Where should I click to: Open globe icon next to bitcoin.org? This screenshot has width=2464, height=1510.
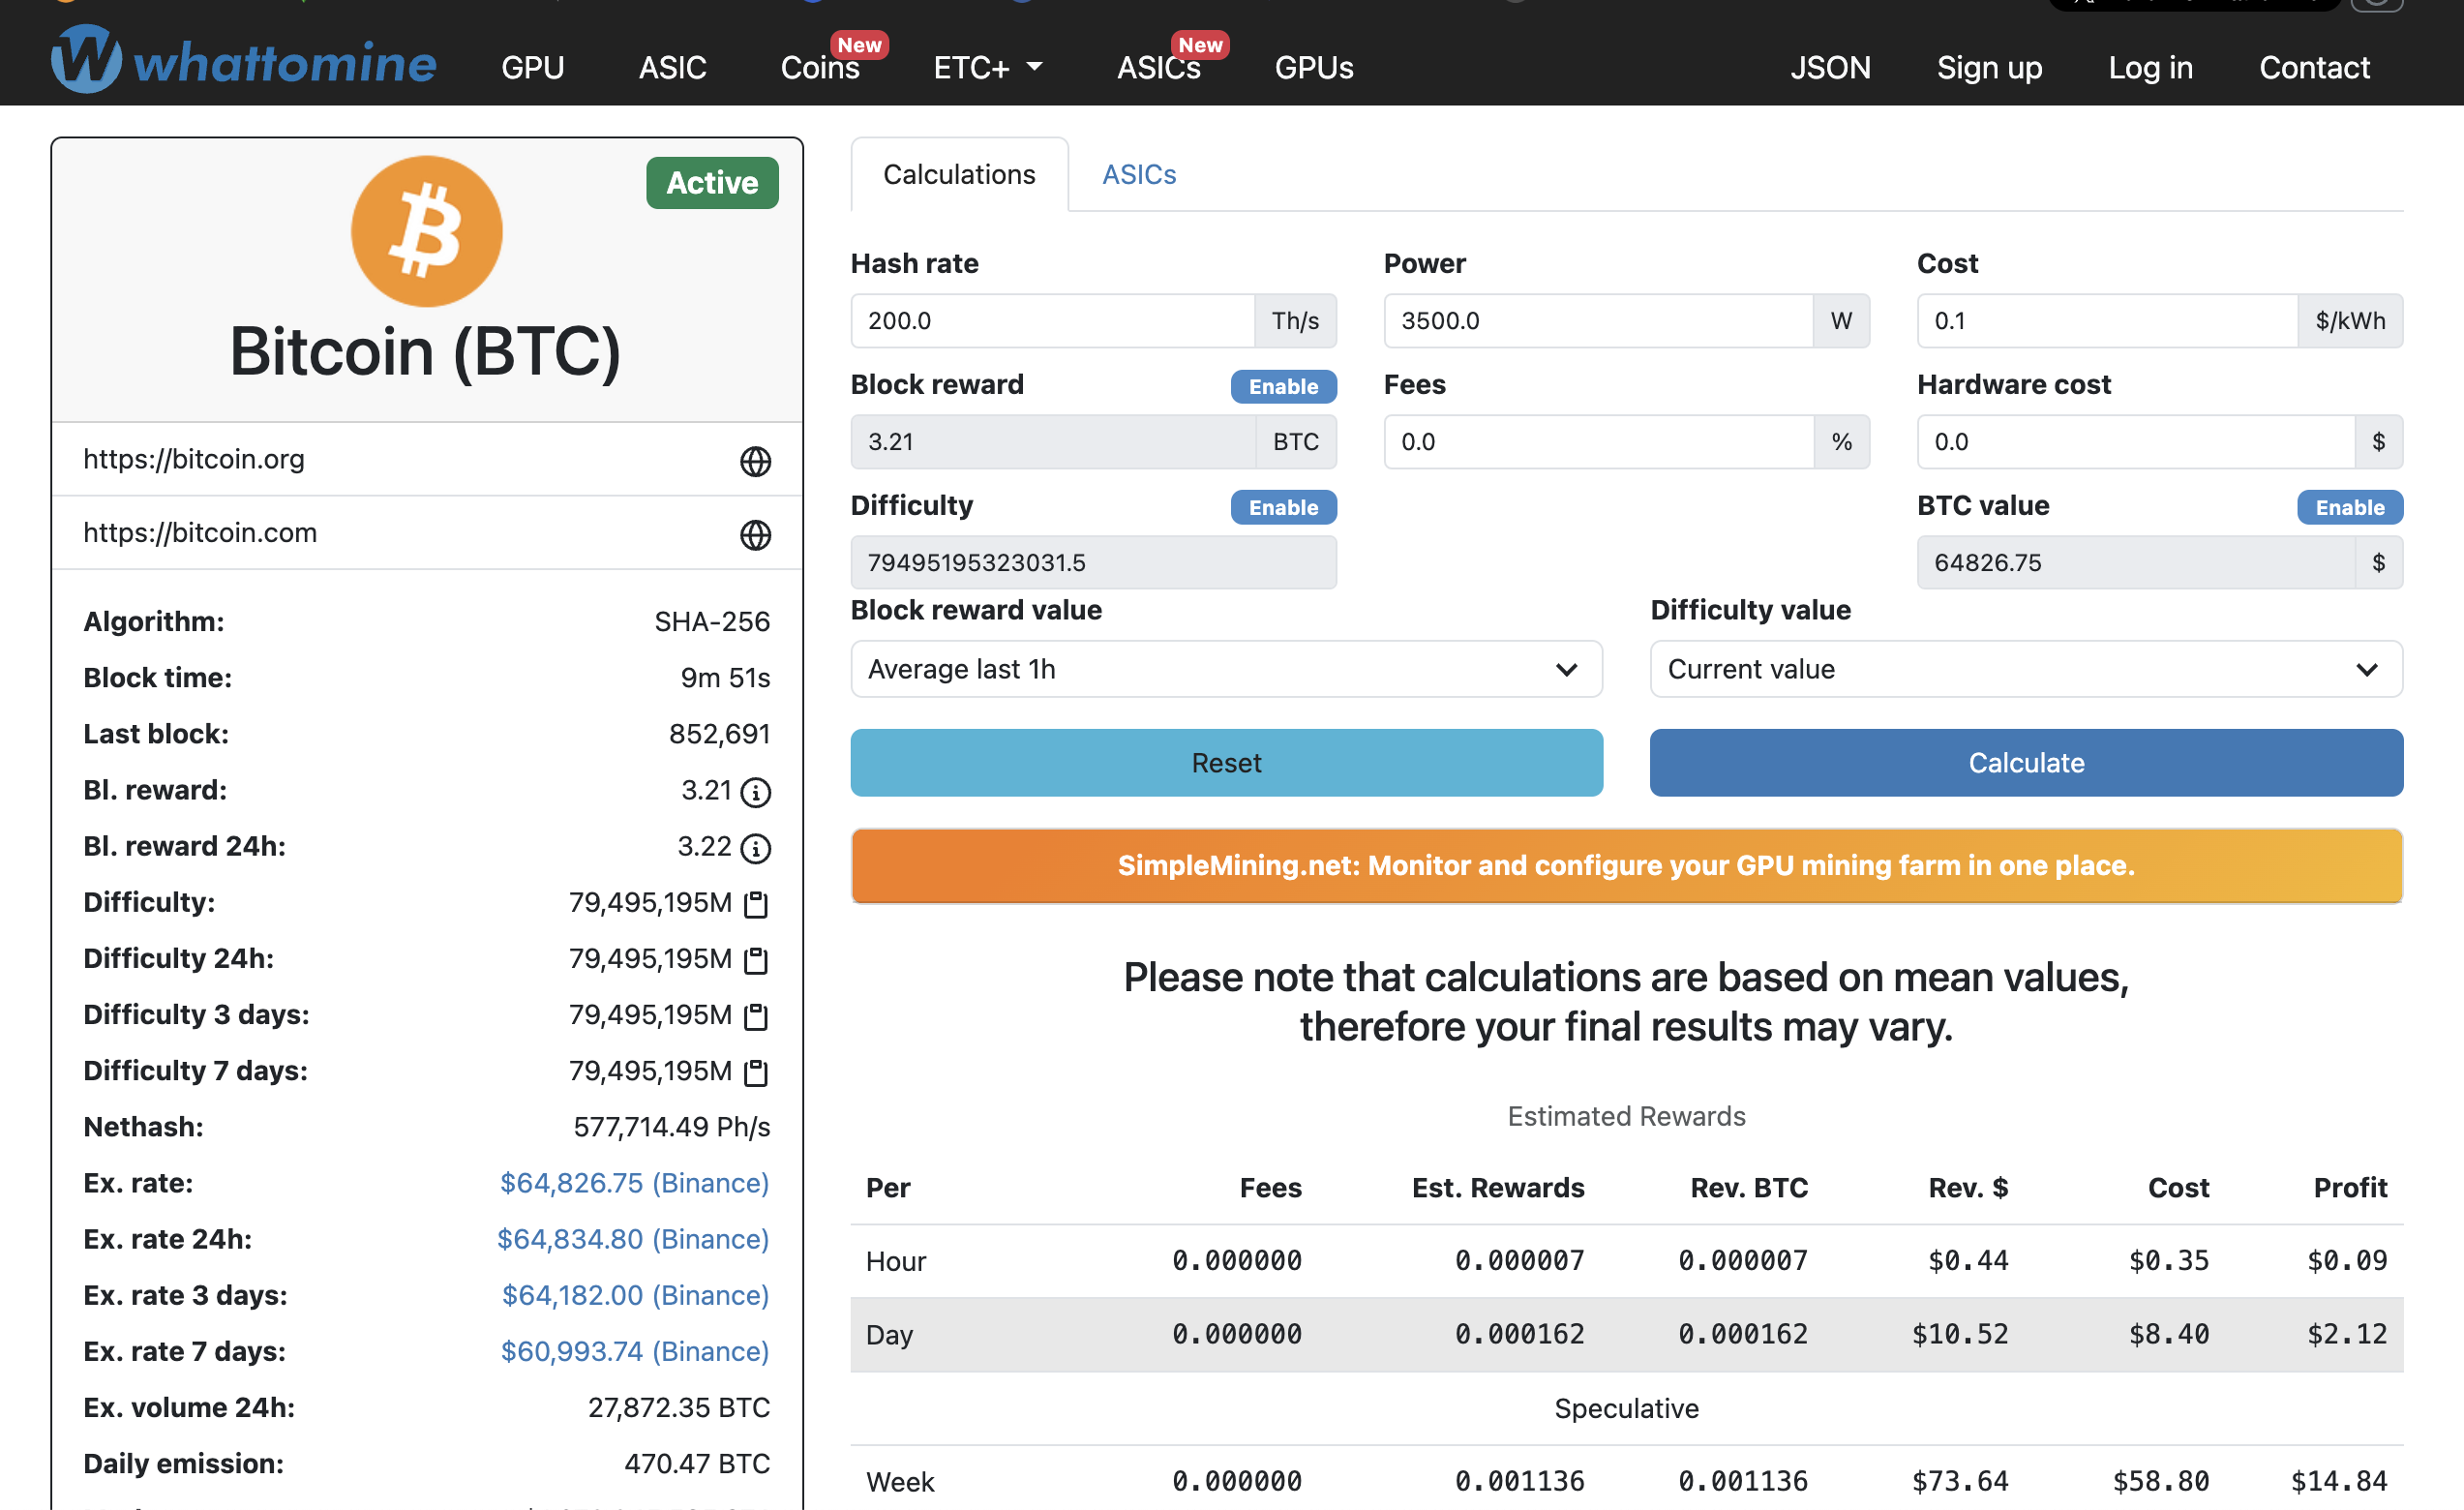(x=755, y=461)
